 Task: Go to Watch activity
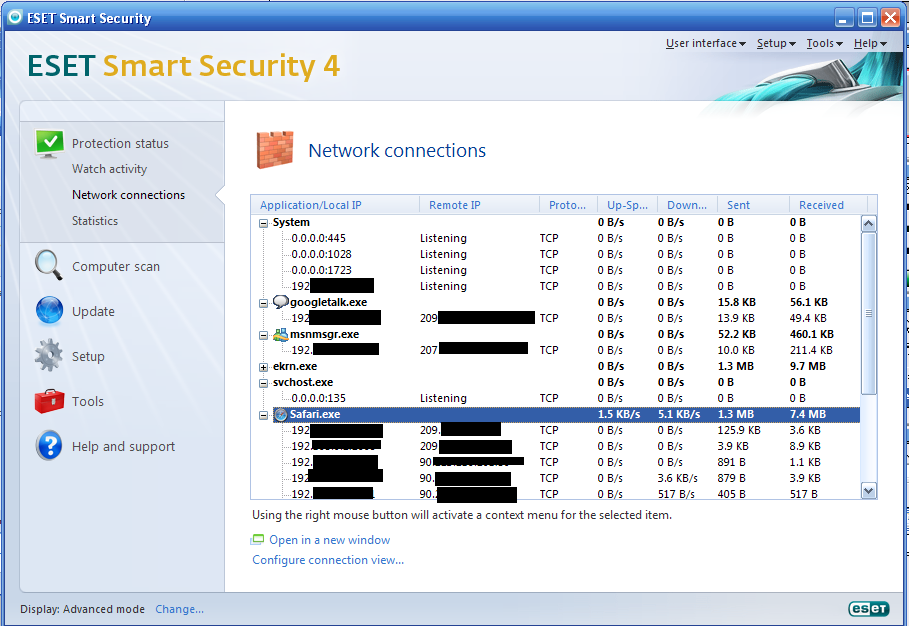pos(110,169)
